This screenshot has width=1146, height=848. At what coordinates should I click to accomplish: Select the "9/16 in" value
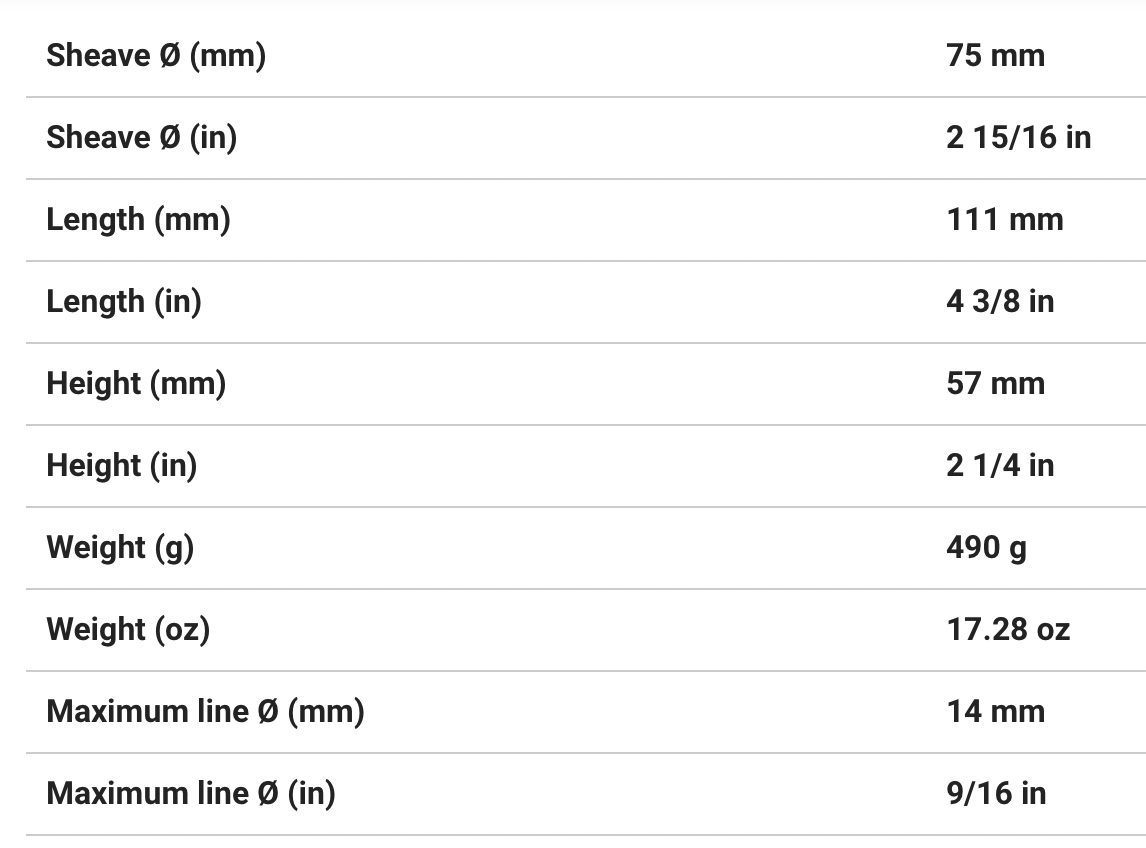tap(996, 794)
